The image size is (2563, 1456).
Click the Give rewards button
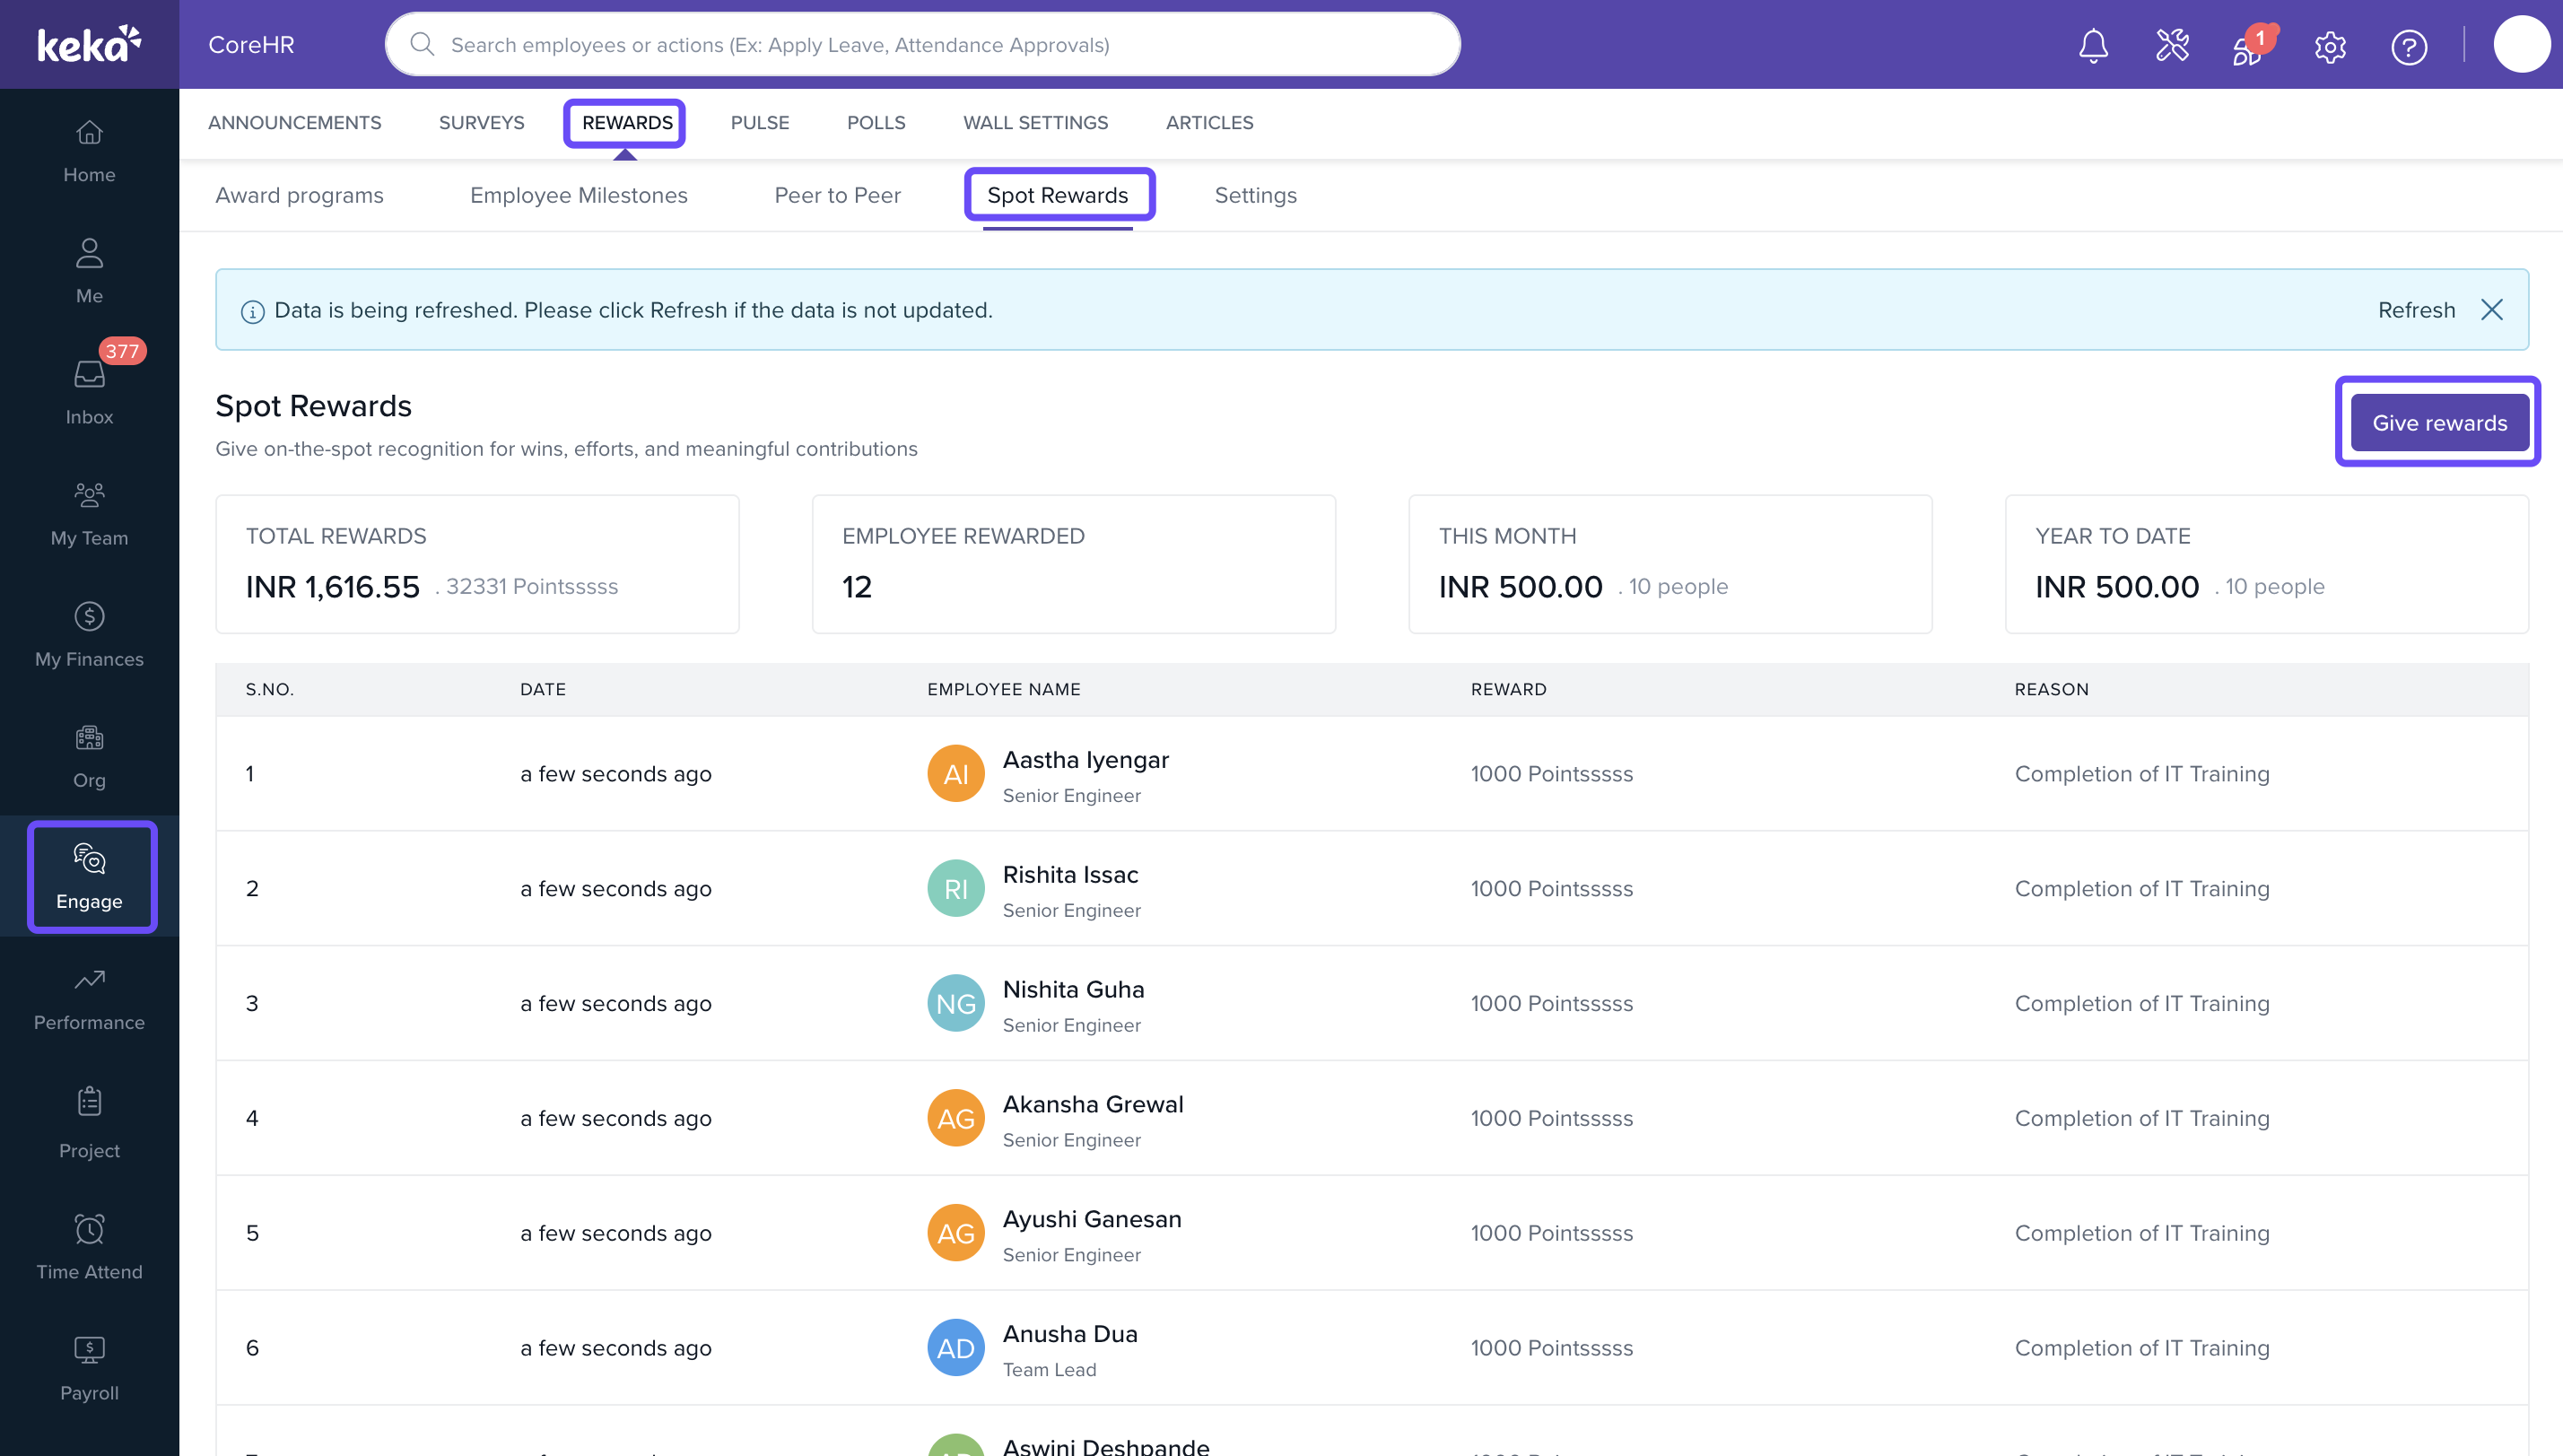point(2438,423)
